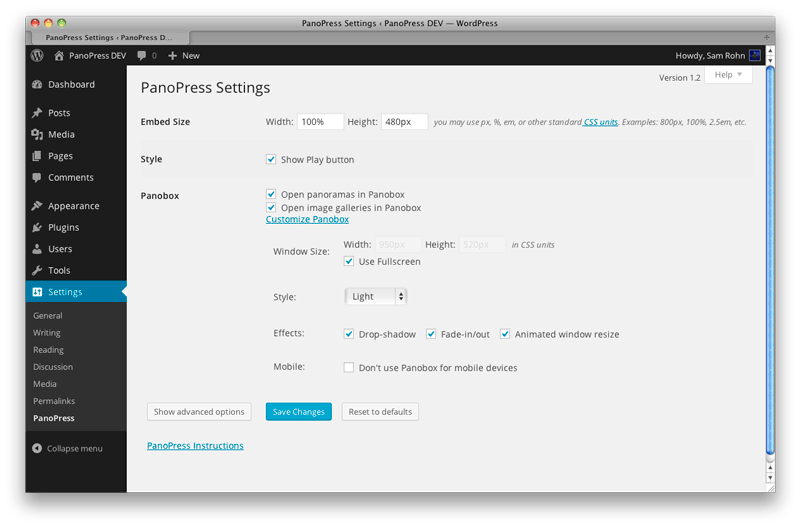Click the Save Changes button
The height and width of the screenshot is (527, 800).
298,412
